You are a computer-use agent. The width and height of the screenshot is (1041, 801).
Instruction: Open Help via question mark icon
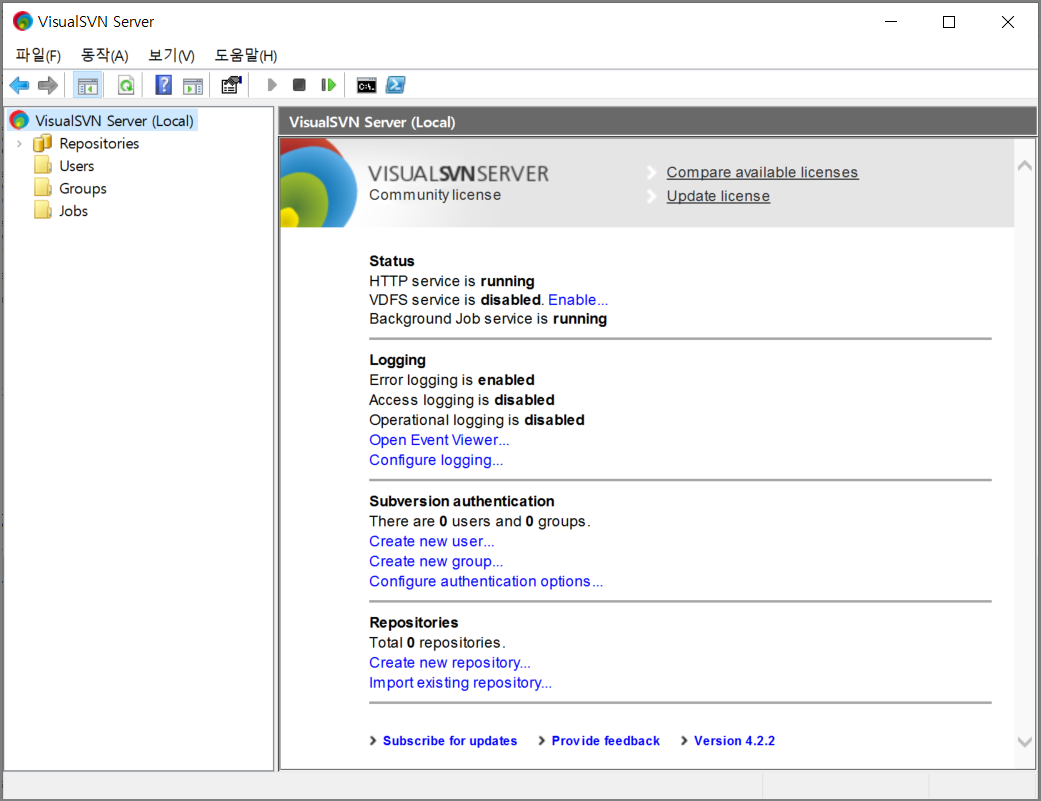click(x=163, y=85)
